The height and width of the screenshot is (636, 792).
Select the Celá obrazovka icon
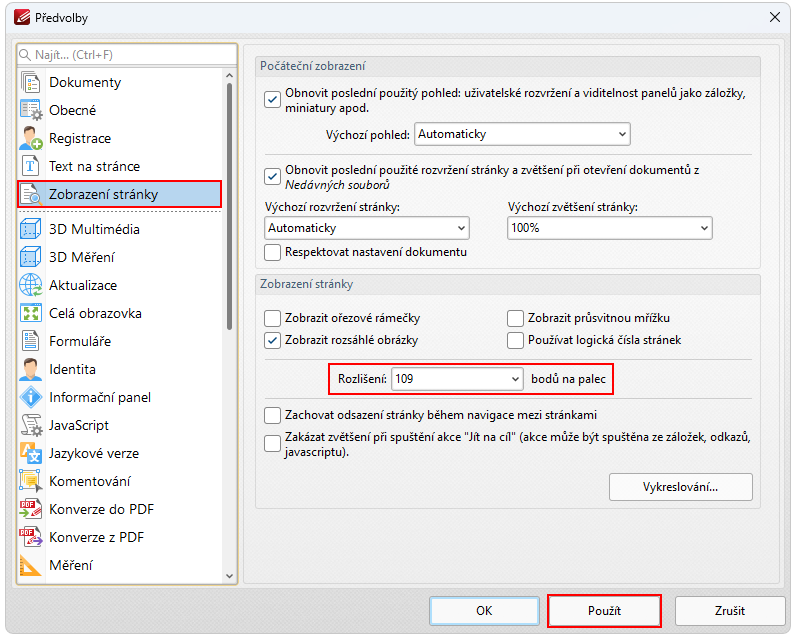pyautogui.click(x=30, y=313)
